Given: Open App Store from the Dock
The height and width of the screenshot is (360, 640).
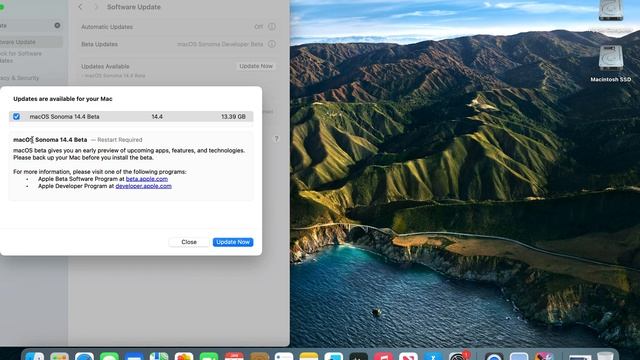Looking at the screenshot, I should tap(433, 356).
